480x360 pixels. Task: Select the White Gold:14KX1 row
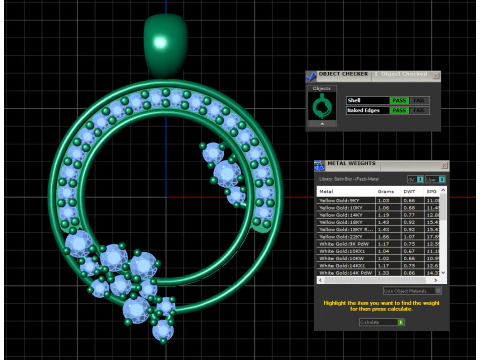(378, 266)
